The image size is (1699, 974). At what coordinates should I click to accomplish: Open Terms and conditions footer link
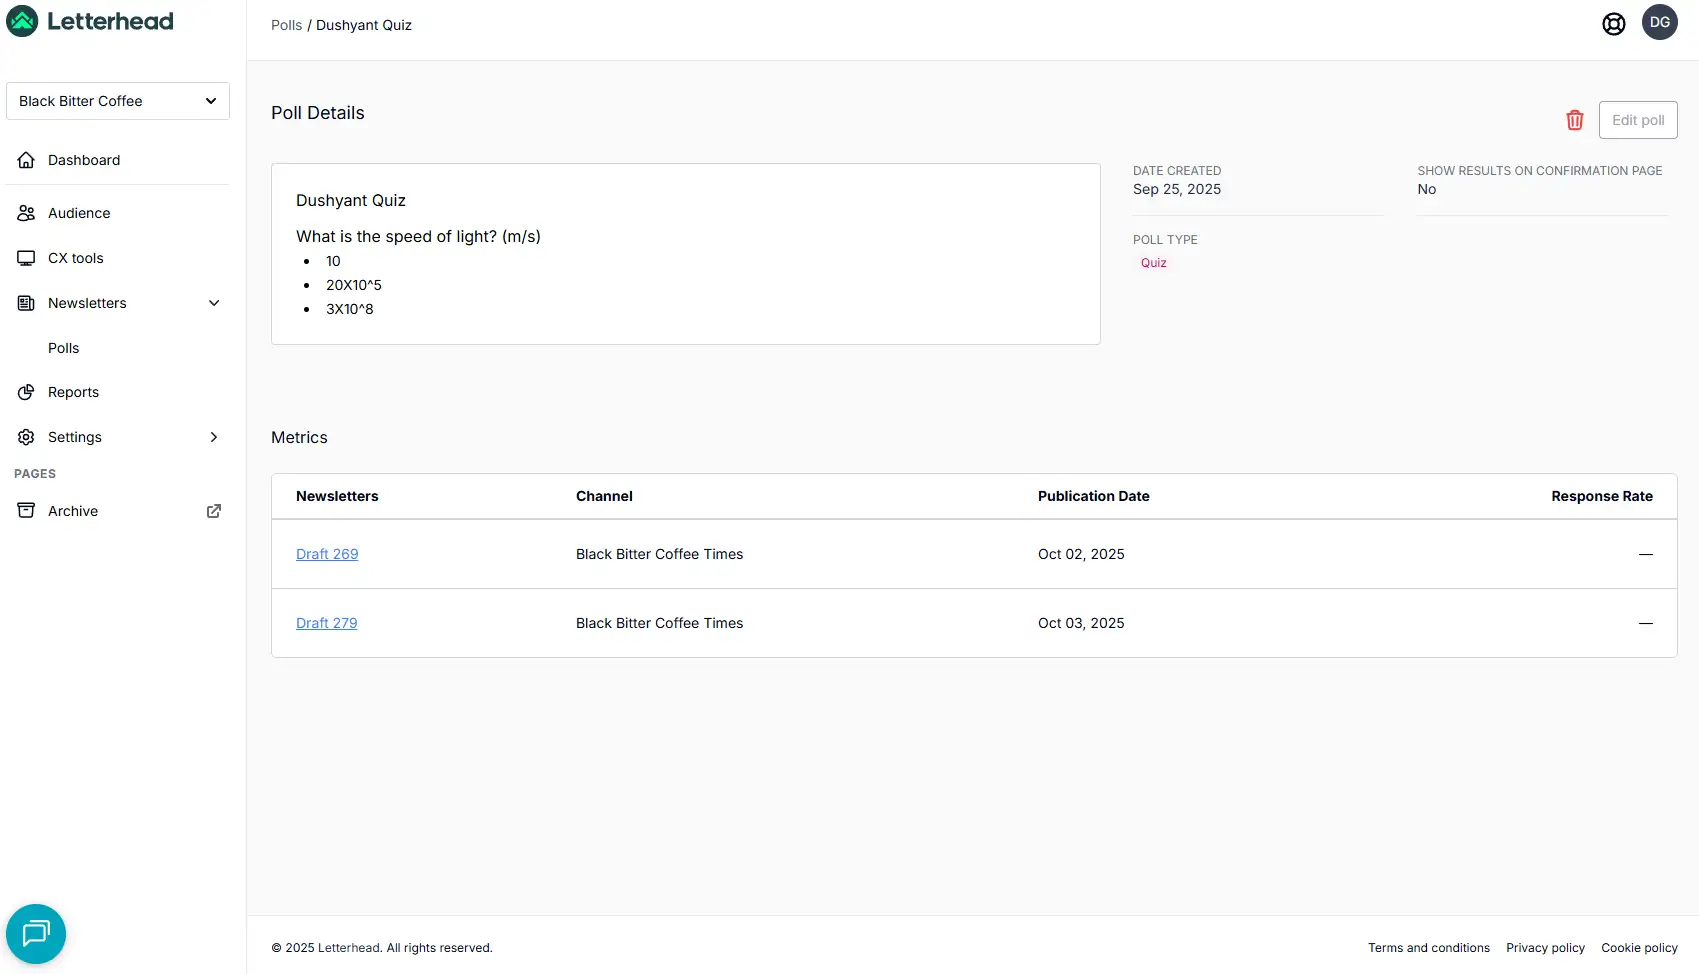(1428, 948)
